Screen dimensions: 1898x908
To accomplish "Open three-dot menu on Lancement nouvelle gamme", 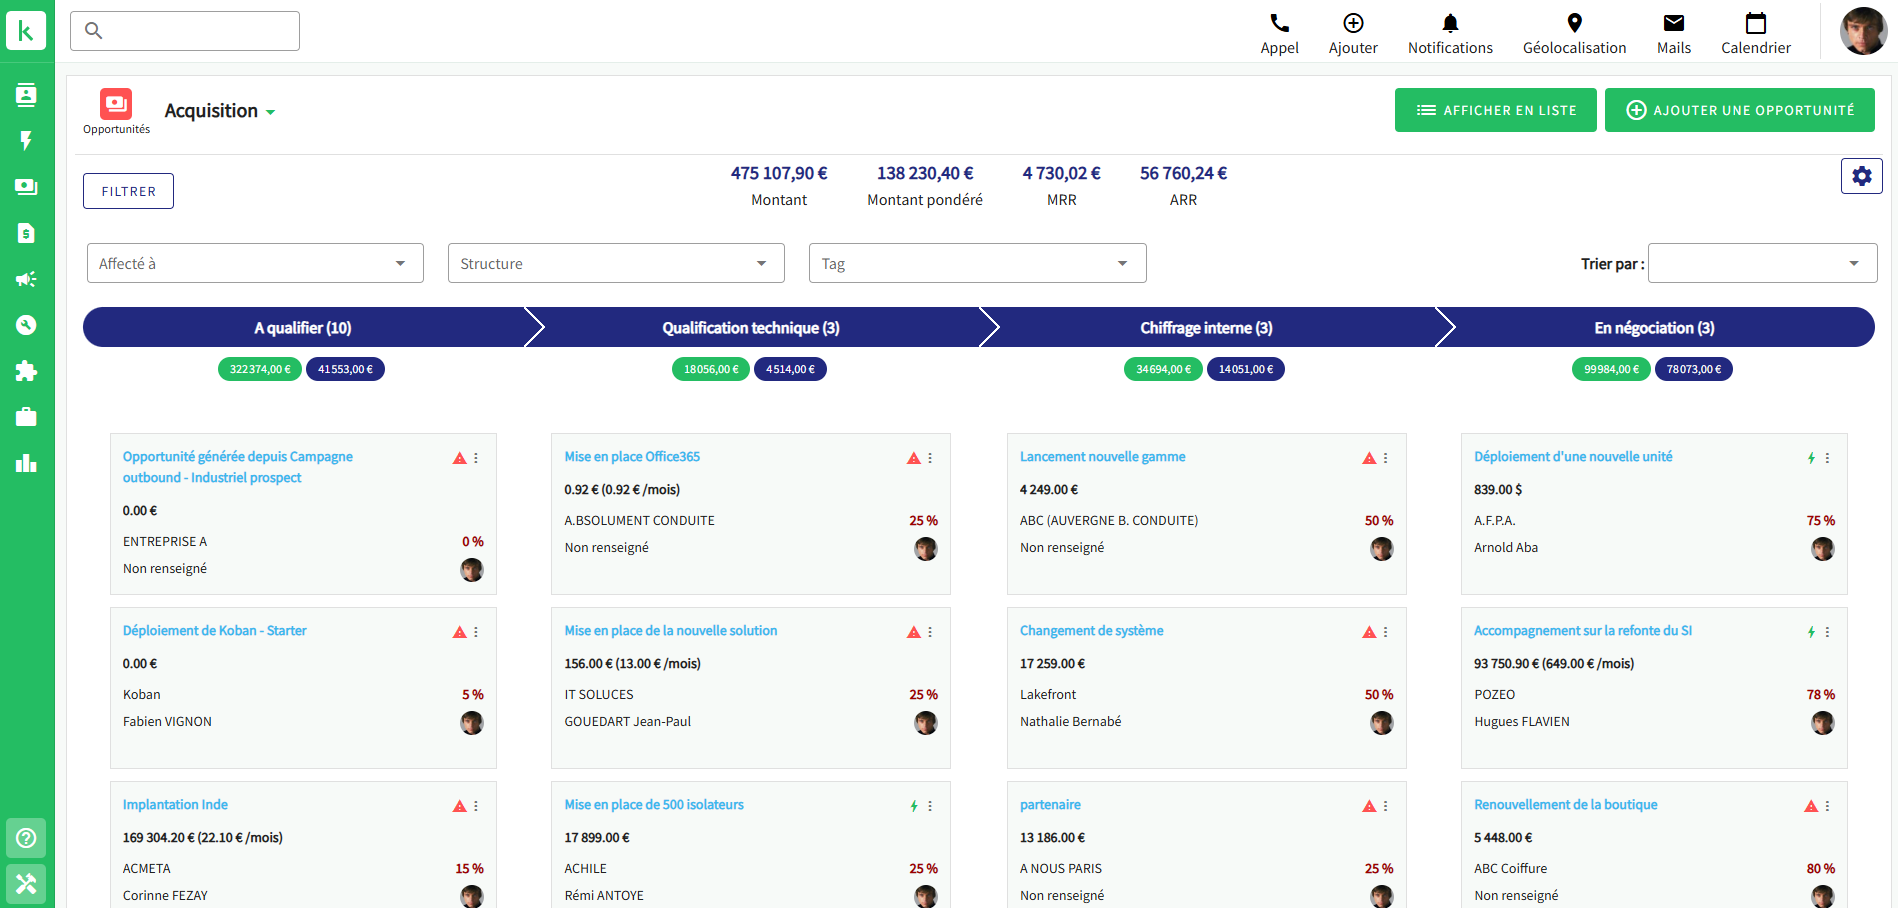I will (1385, 458).
